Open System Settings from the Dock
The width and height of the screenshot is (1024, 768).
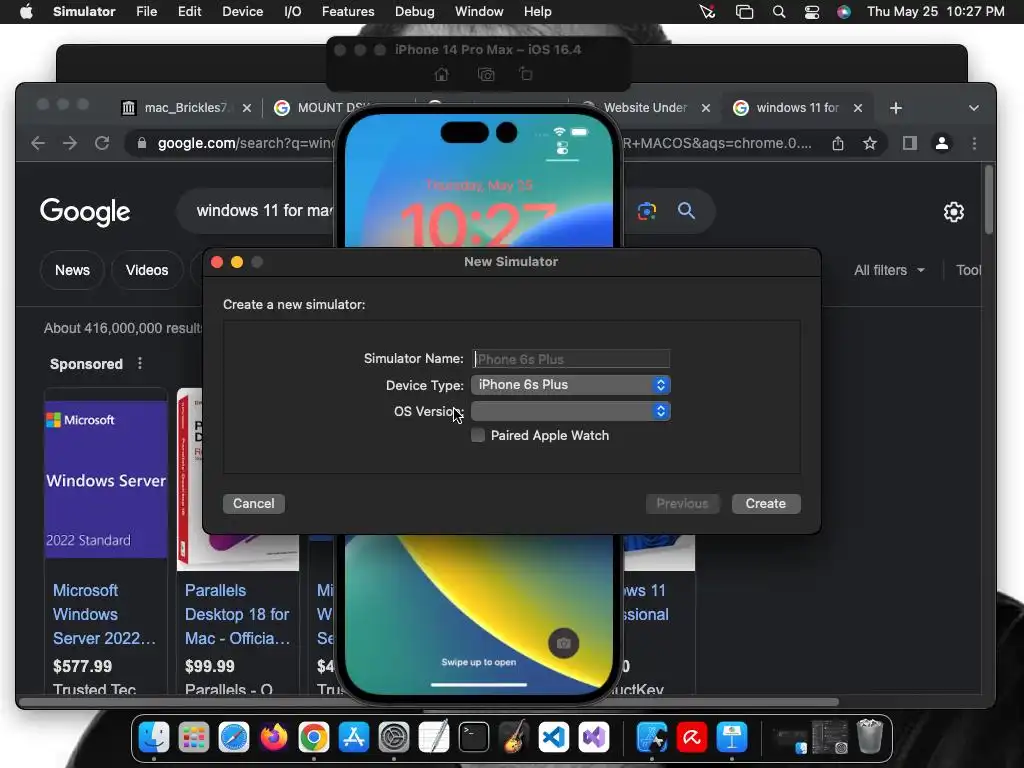coord(394,738)
